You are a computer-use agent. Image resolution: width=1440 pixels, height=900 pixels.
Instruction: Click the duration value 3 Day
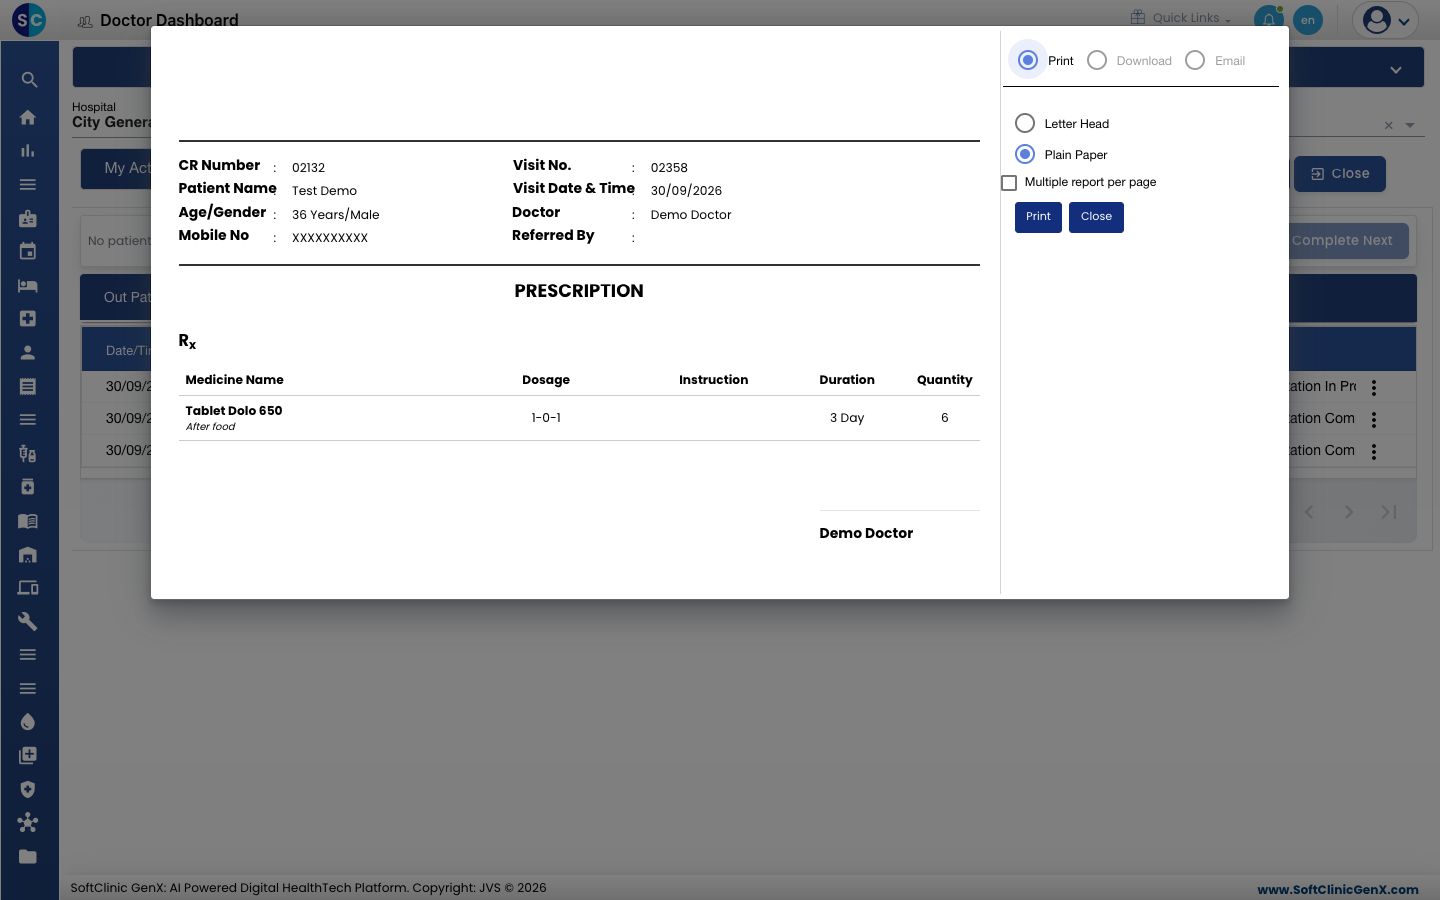click(x=847, y=418)
